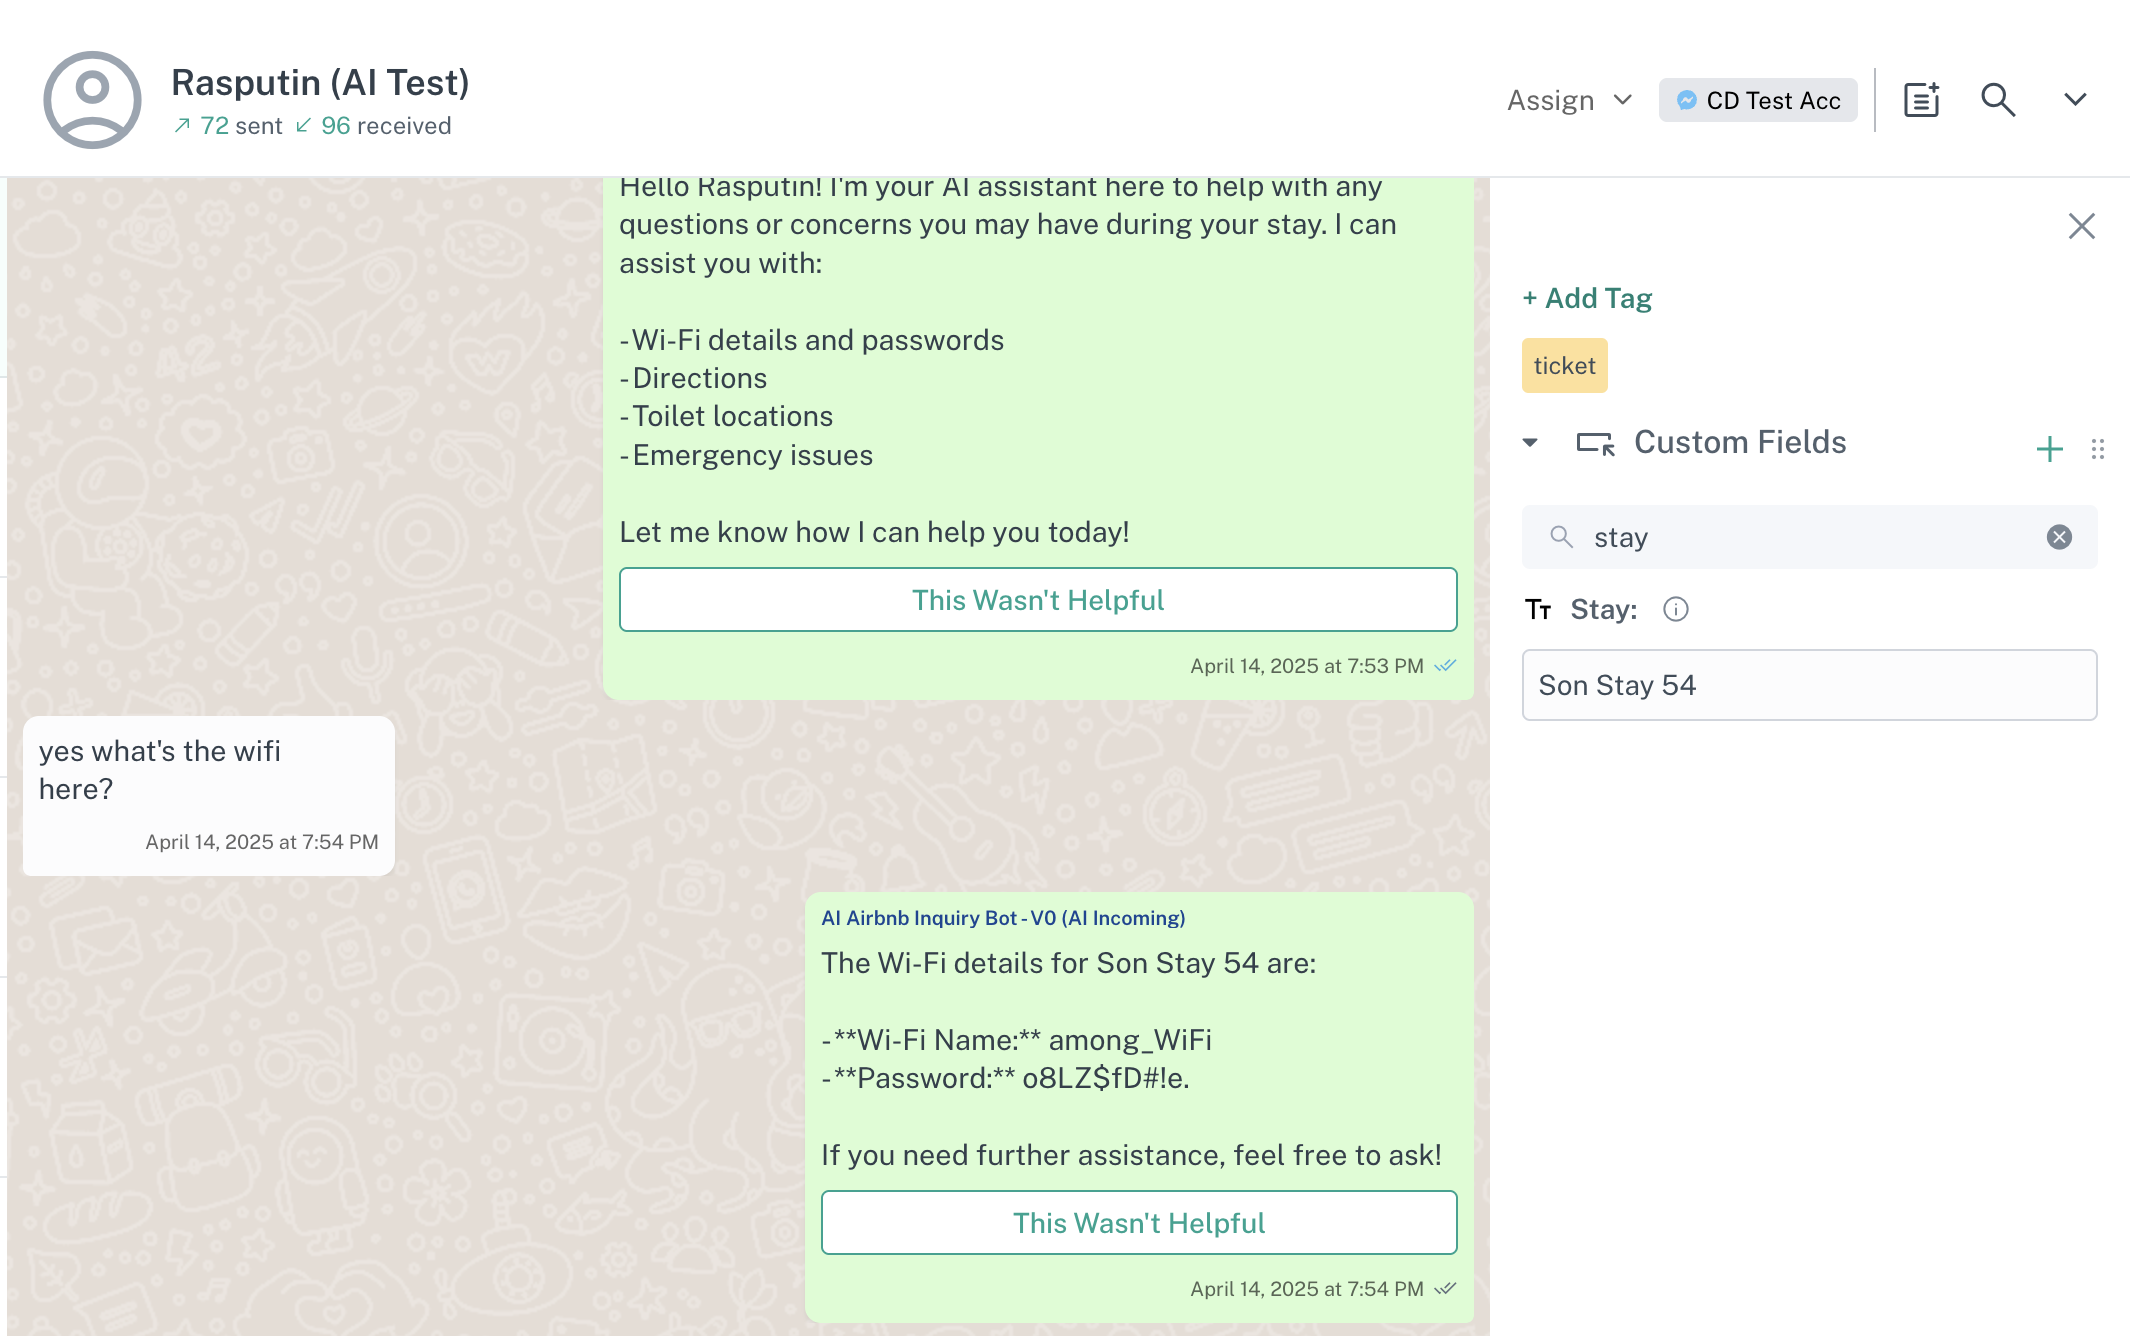Screen dimensions: 2130x1336
Task: Open the new note composer icon
Action: click(x=1920, y=99)
